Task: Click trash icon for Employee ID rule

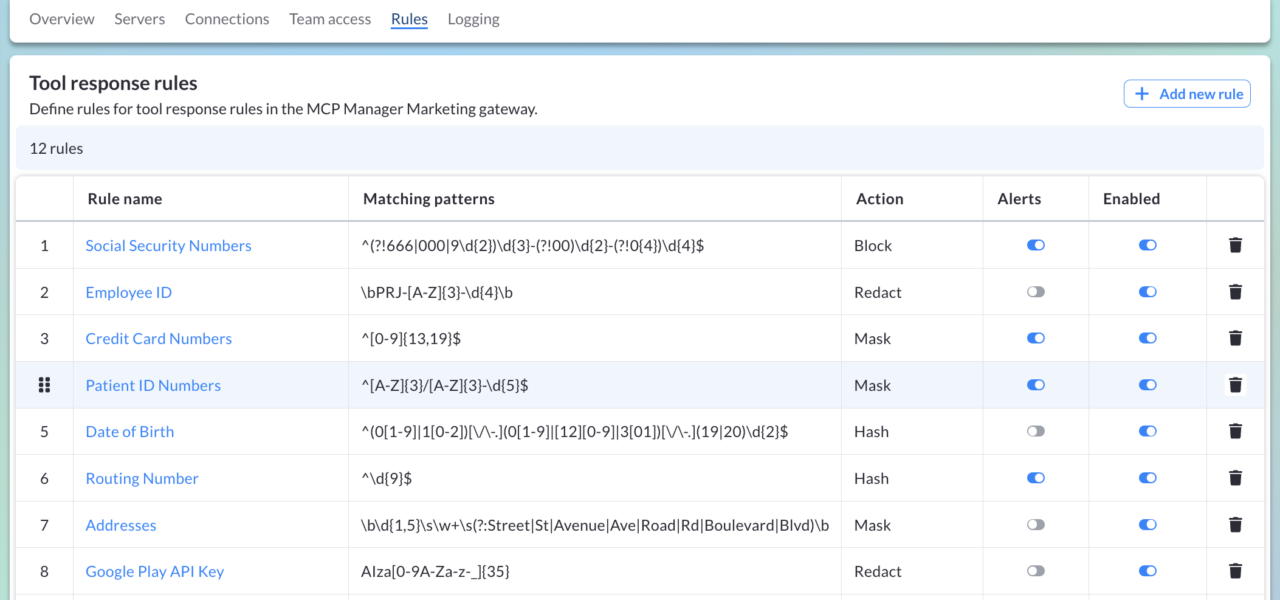Action: click(x=1235, y=292)
